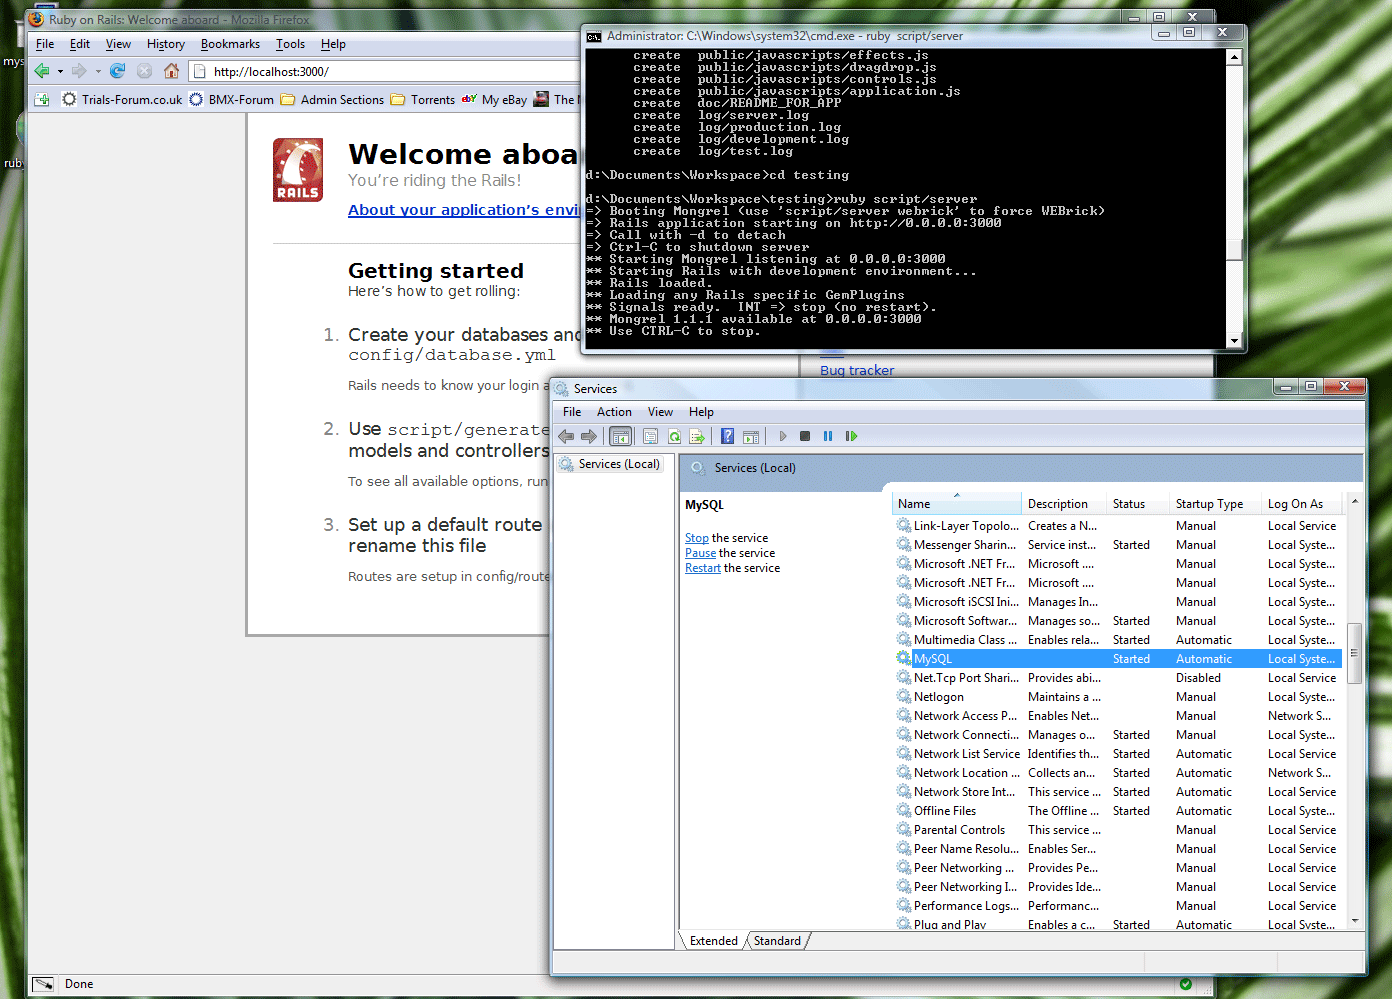Viewport: 1392px width, 999px height.
Task: Click 'Stop' the service link
Action: [696, 538]
